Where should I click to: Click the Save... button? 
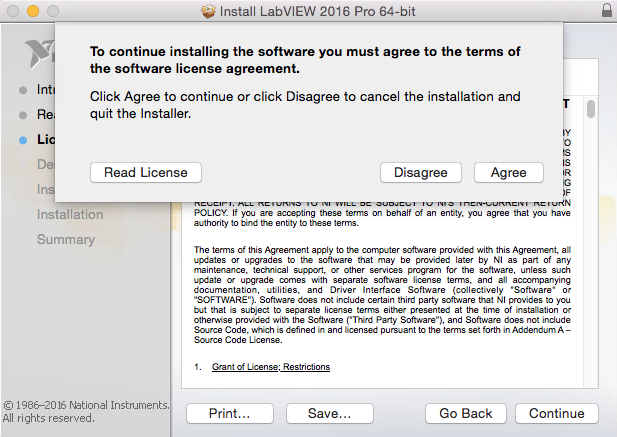(330, 413)
